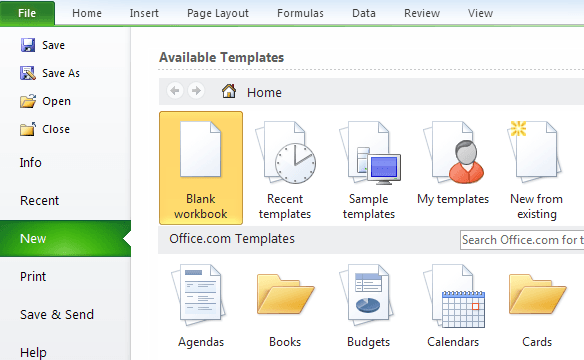Click the Save As icon
This screenshot has width=584, height=360.
pos(28,73)
